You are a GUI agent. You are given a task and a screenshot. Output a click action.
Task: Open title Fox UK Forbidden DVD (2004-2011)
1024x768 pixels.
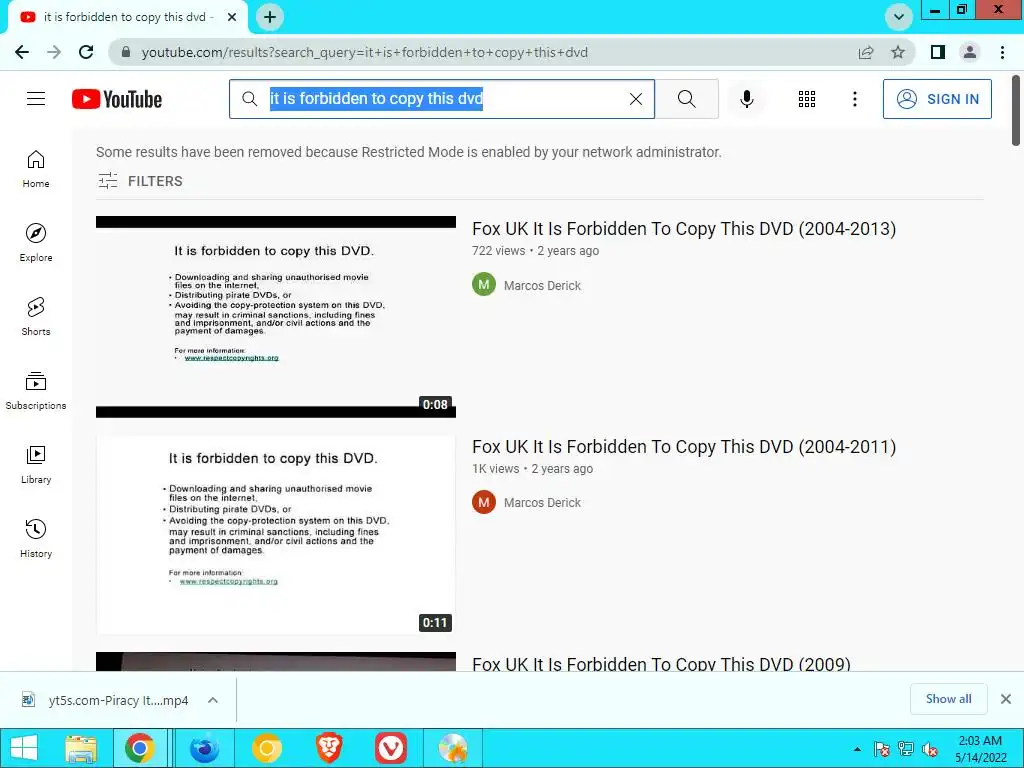684,447
